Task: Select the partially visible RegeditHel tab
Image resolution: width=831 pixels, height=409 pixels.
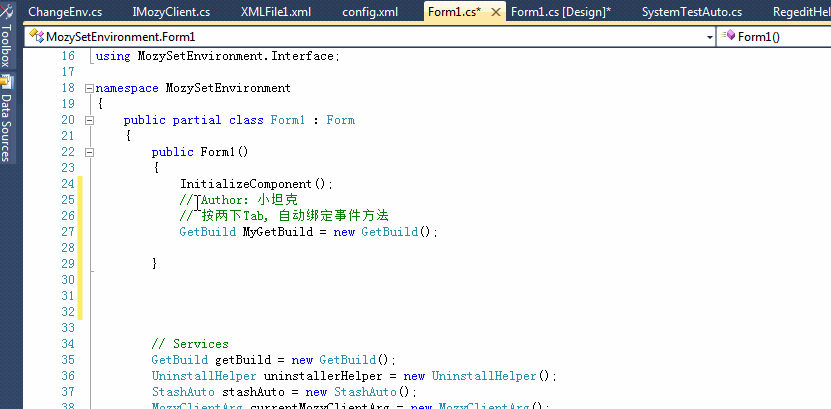Action: [x=800, y=12]
